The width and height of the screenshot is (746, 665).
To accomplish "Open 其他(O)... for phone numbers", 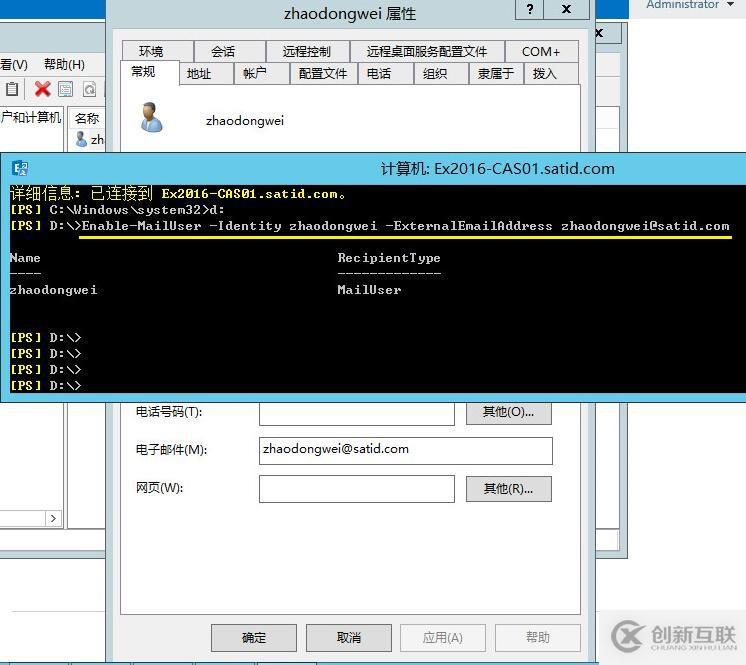I will pyautogui.click(x=509, y=413).
